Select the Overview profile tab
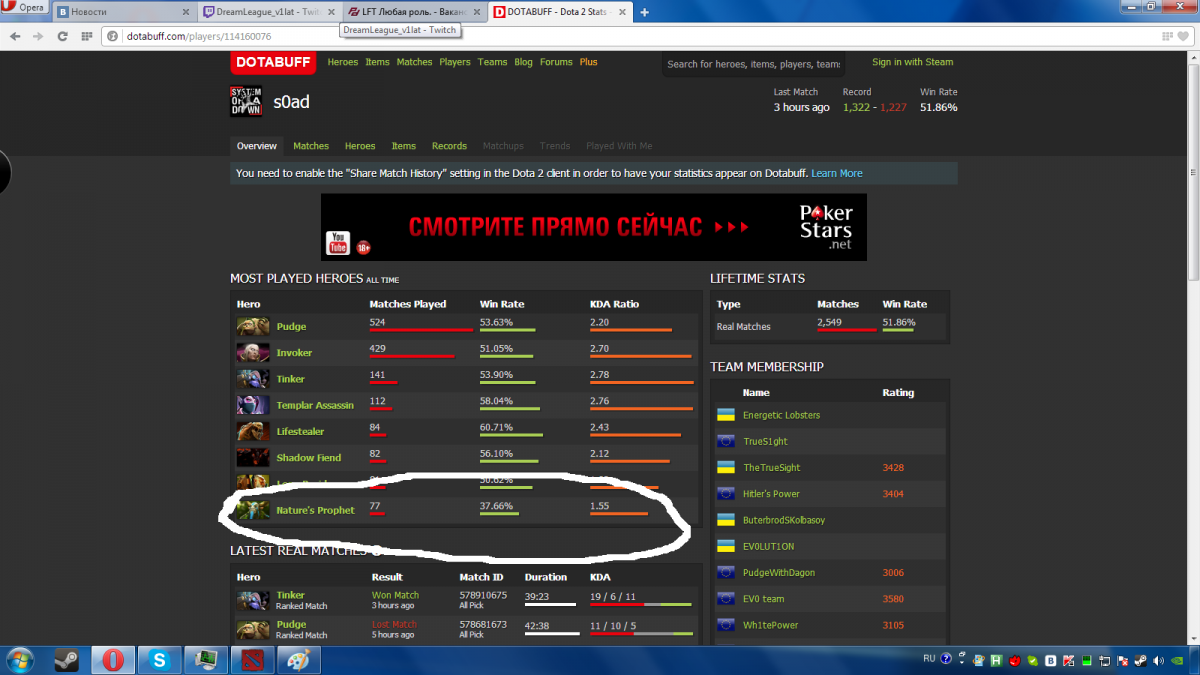Image resolution: width=1200 pixels, height=675 pixels. tap(257, 146)
